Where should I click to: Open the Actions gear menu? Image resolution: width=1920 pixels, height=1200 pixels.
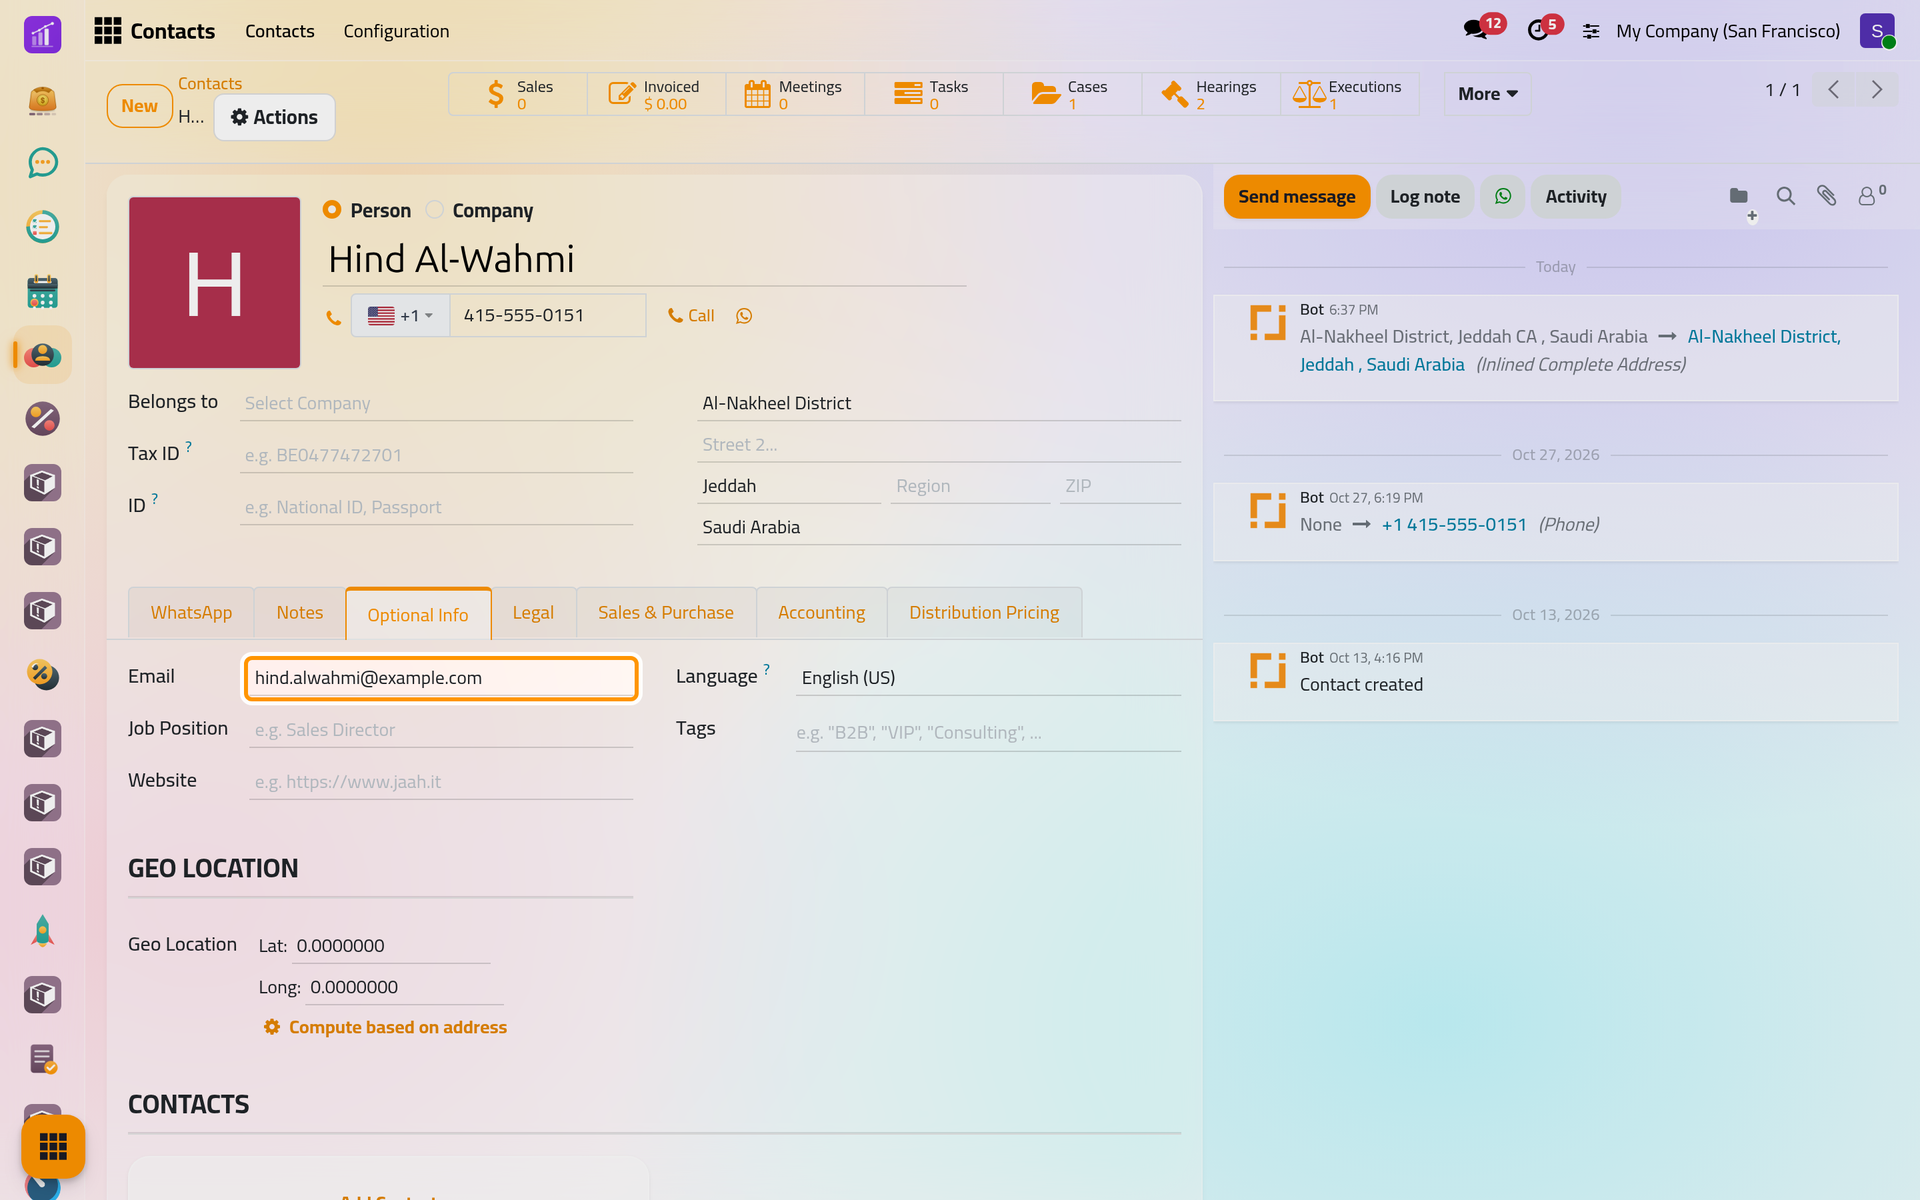(274, 117)
